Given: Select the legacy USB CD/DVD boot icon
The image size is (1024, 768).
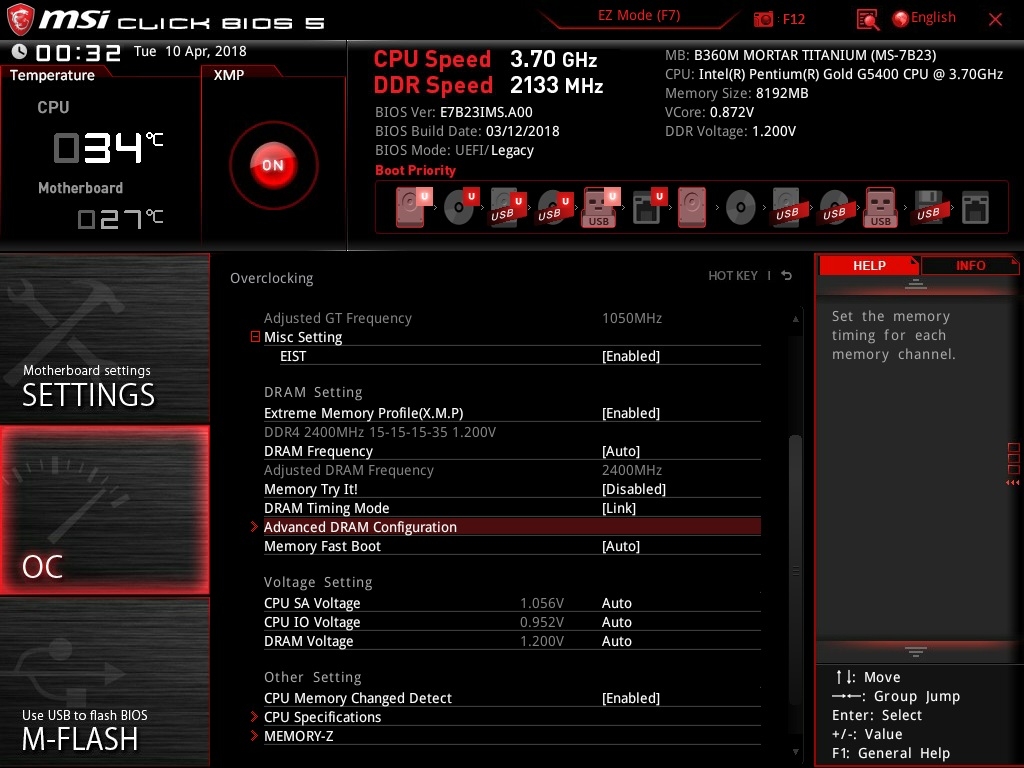Looking at the screenshot, I should pyautogui.click(x=834, y=207).
